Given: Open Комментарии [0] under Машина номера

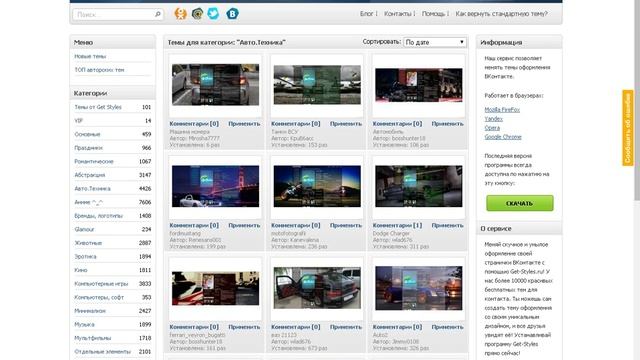Looking at the screenshot, I should 194,124.
